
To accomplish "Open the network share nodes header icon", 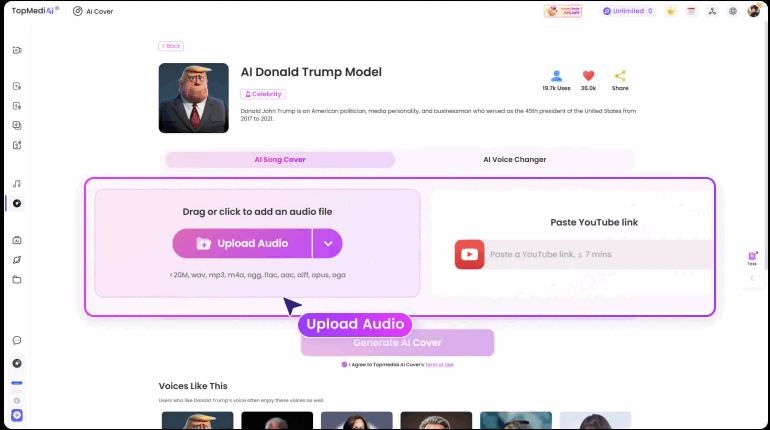I will click(712, 11).
